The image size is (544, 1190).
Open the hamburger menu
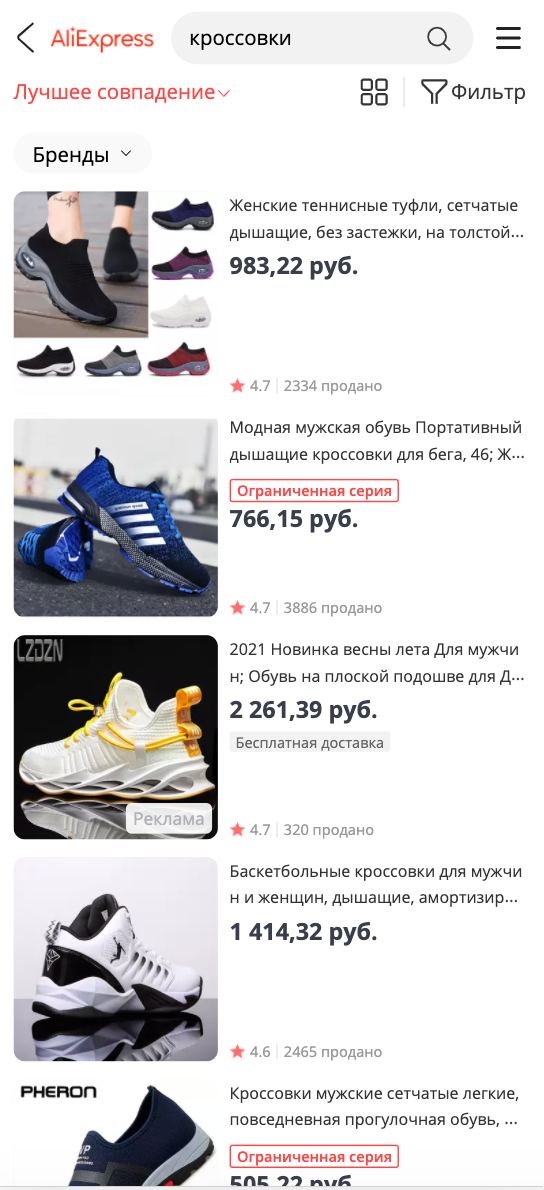pos(508,38)
